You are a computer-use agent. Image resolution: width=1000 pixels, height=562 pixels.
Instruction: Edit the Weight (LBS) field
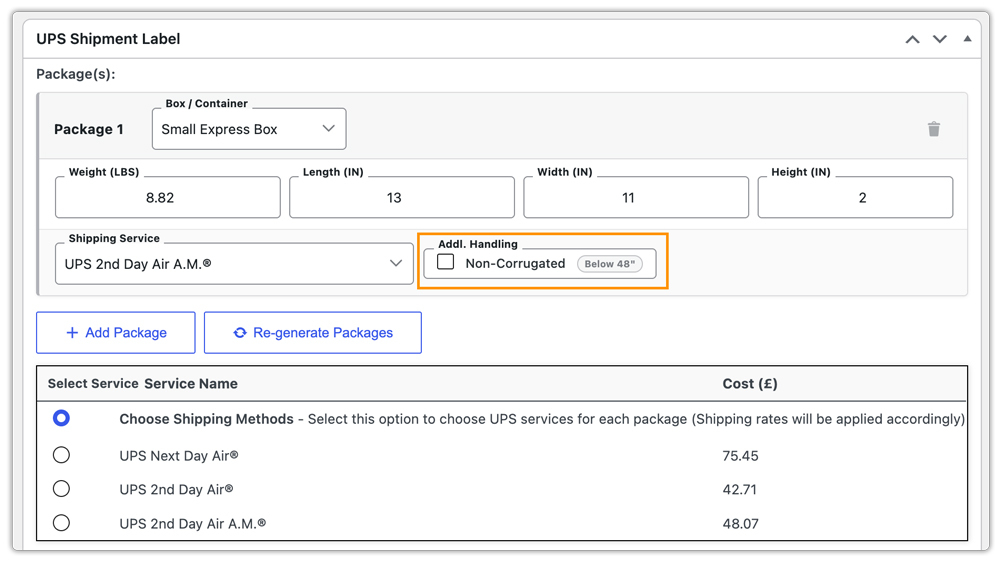tap(168, 198)
